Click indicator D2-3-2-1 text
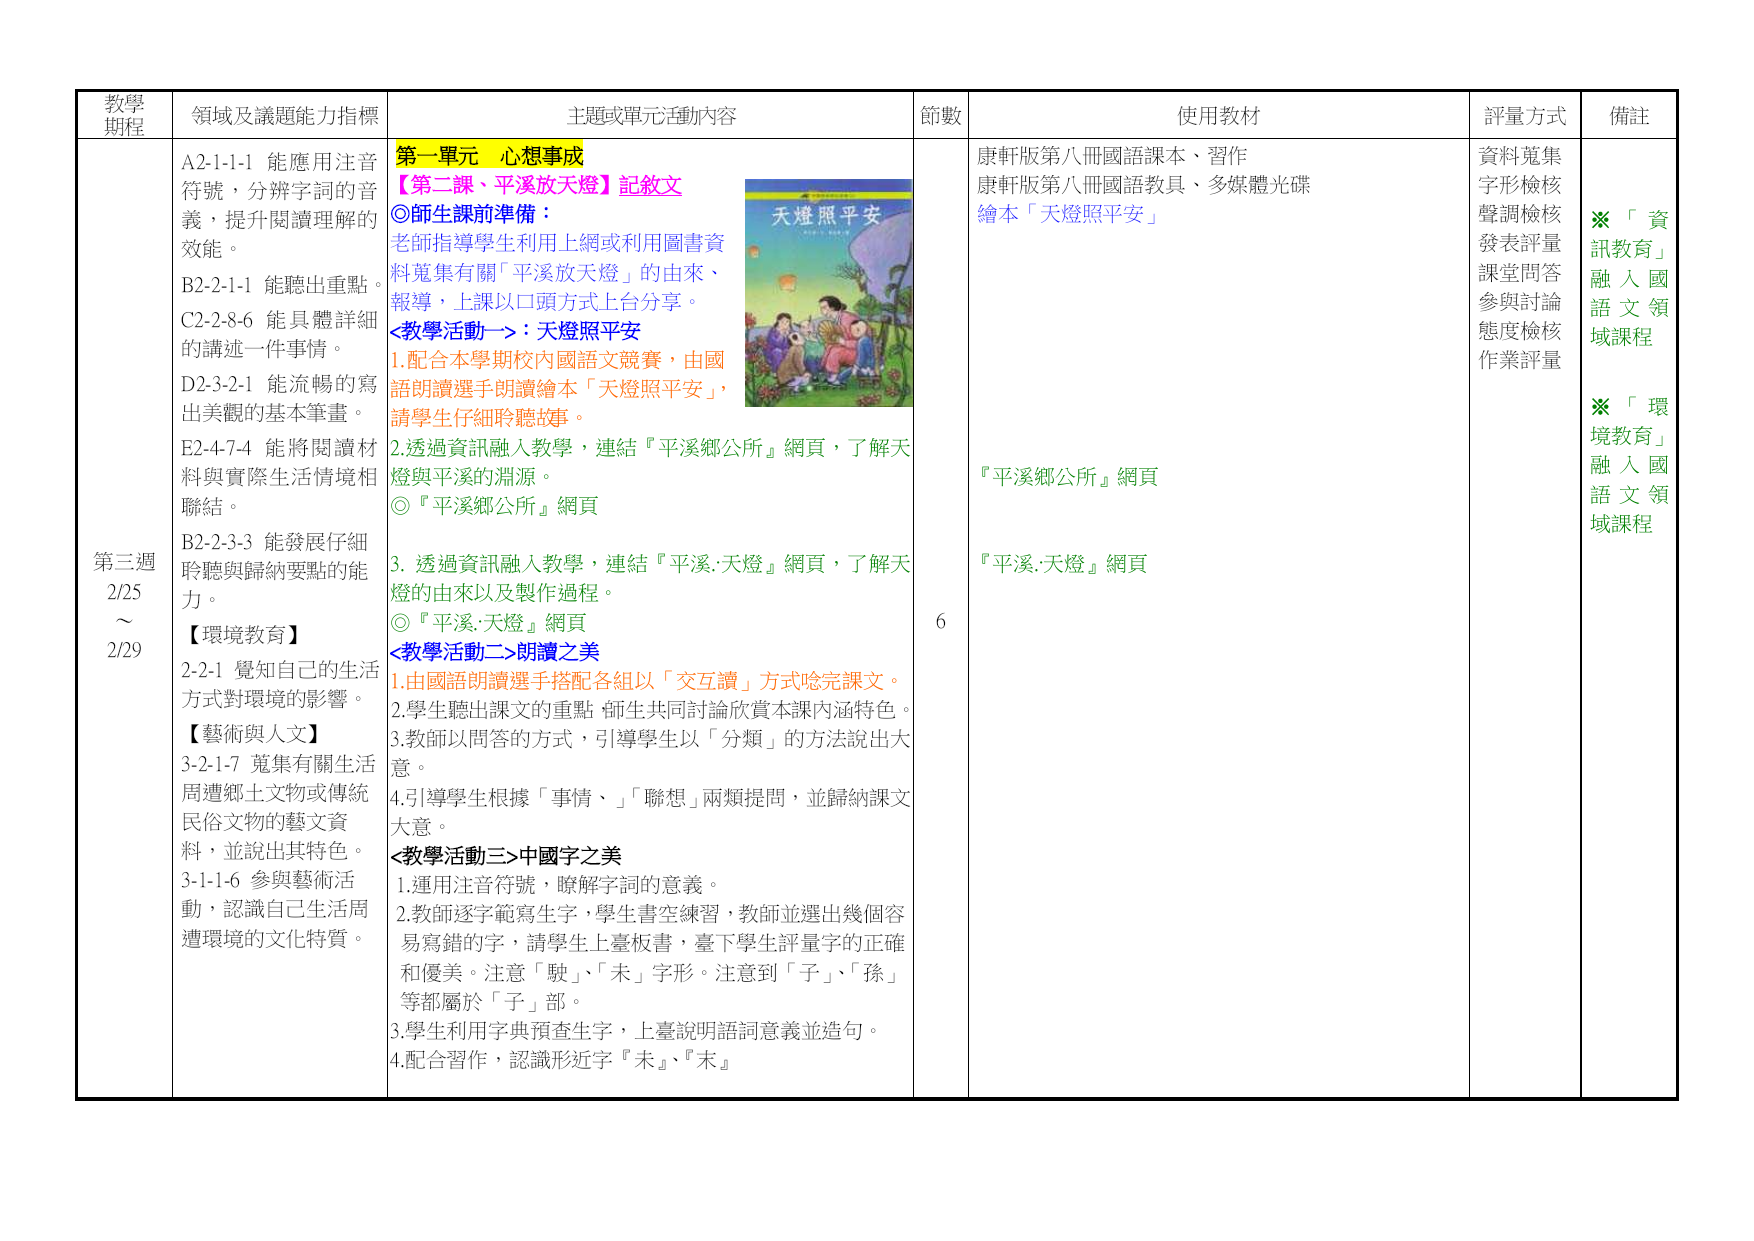1754x1241 pixels. point(280,398)
